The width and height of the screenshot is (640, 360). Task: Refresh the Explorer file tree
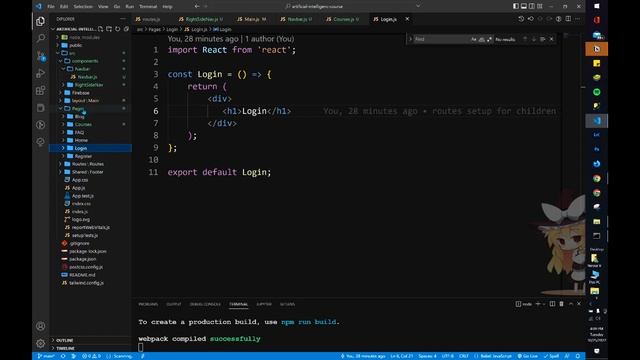coord(118,29)
